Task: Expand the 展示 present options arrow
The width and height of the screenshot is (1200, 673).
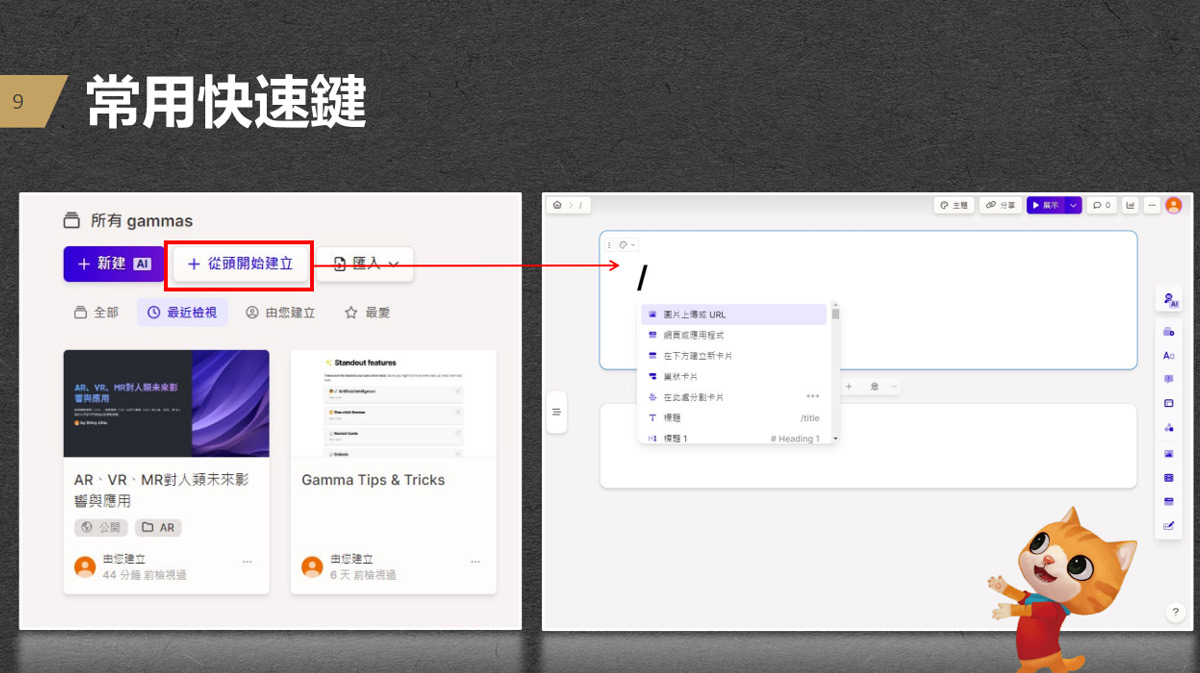Action: [x=1074, y=205]
